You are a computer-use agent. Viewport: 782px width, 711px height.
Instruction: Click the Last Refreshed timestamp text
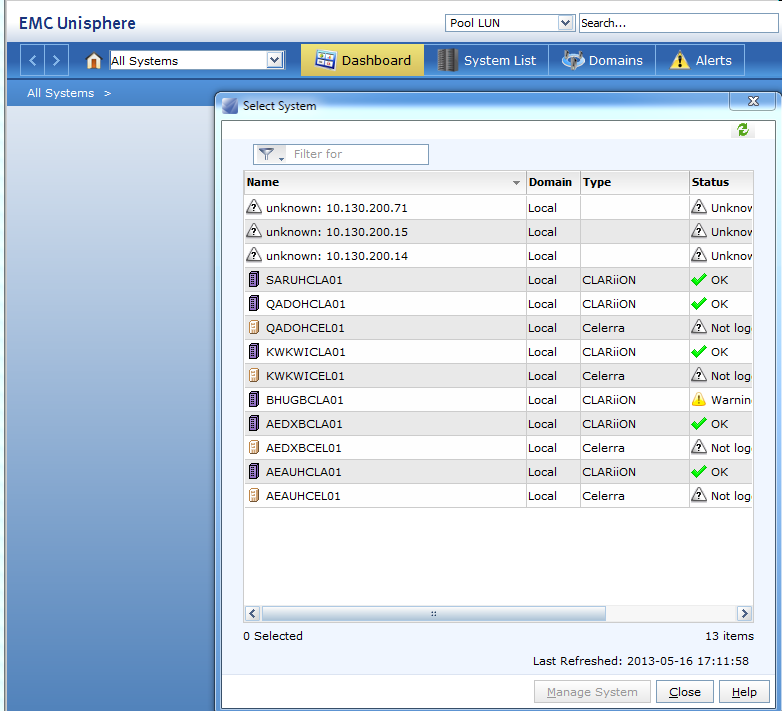640,661
